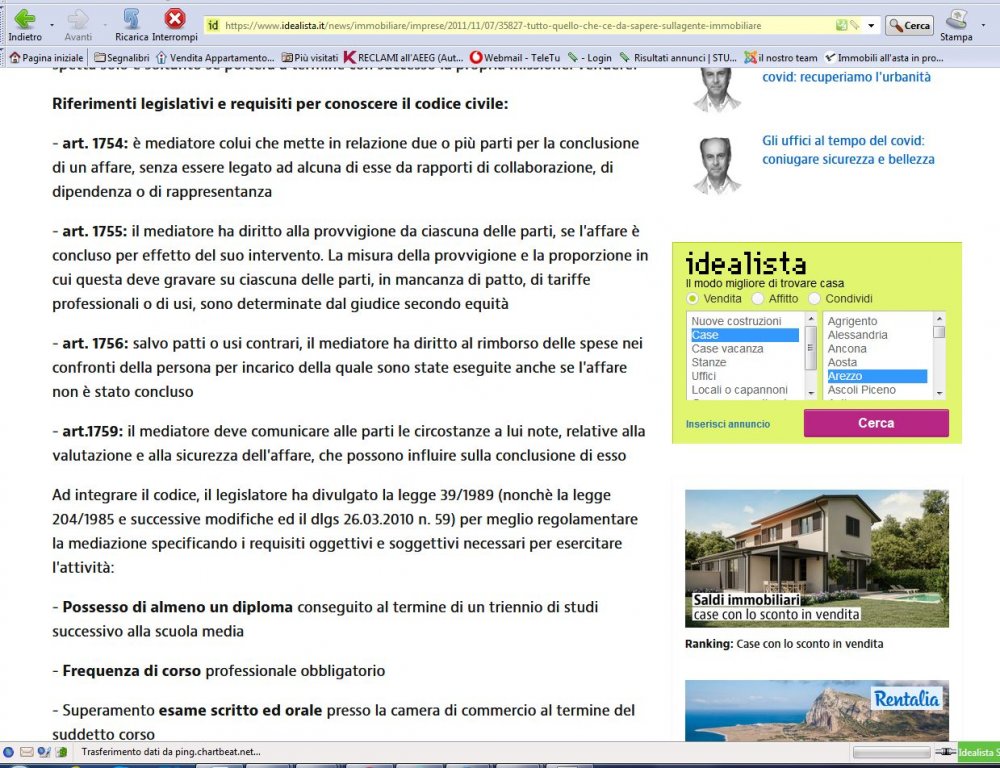Click the Cerca search button in toolbar
The height and width of the screenshot is (768, 1000).
pyautogui.click(x=910, y=26)
